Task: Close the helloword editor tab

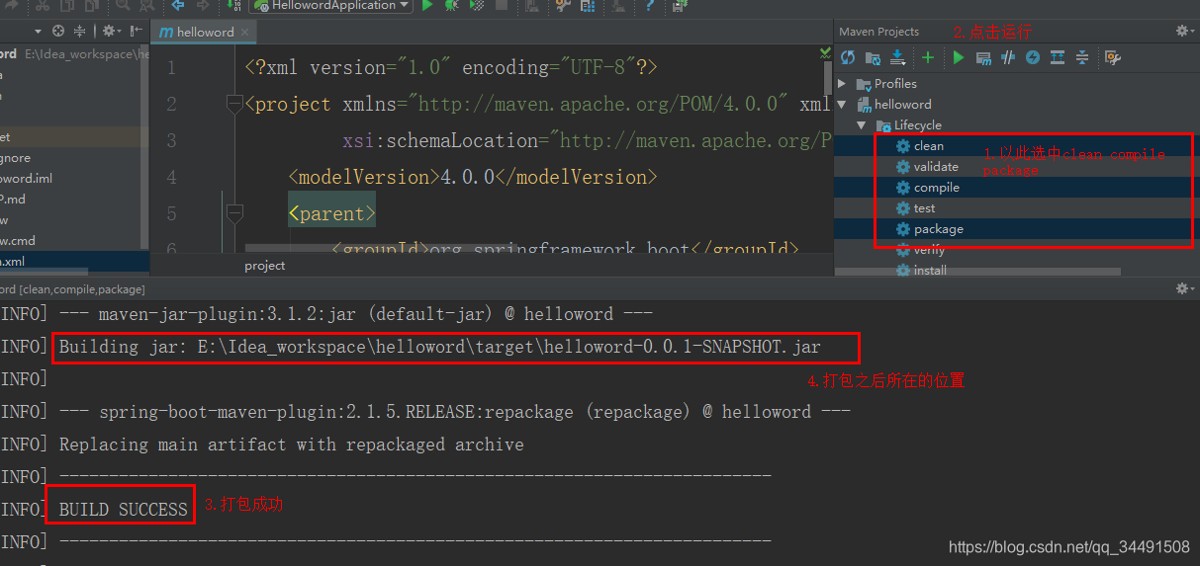Action: (245, 32)
